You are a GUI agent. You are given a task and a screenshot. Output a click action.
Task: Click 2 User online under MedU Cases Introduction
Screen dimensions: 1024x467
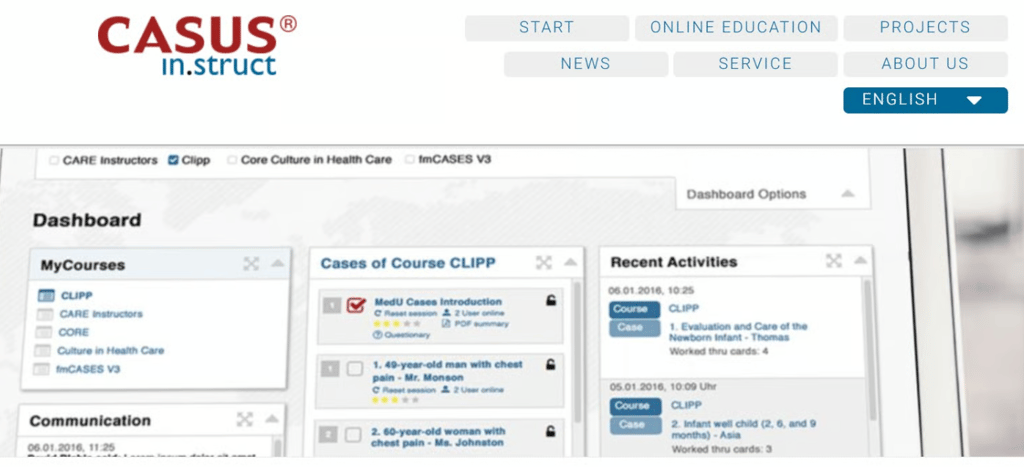click(473, 313)
